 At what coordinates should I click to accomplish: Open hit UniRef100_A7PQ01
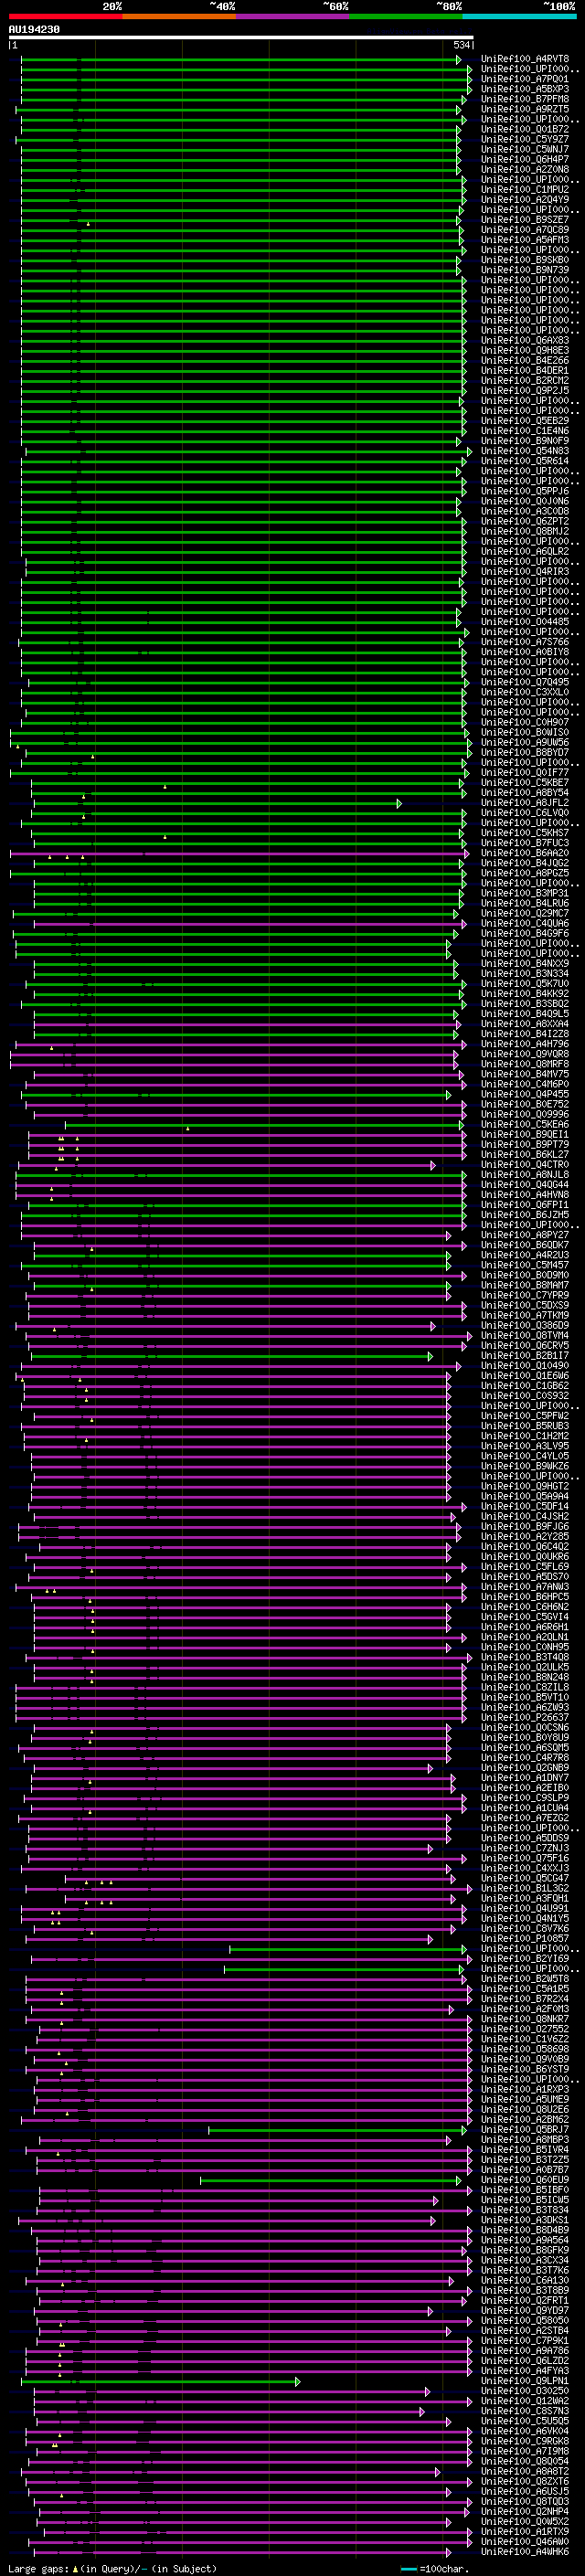524,79
